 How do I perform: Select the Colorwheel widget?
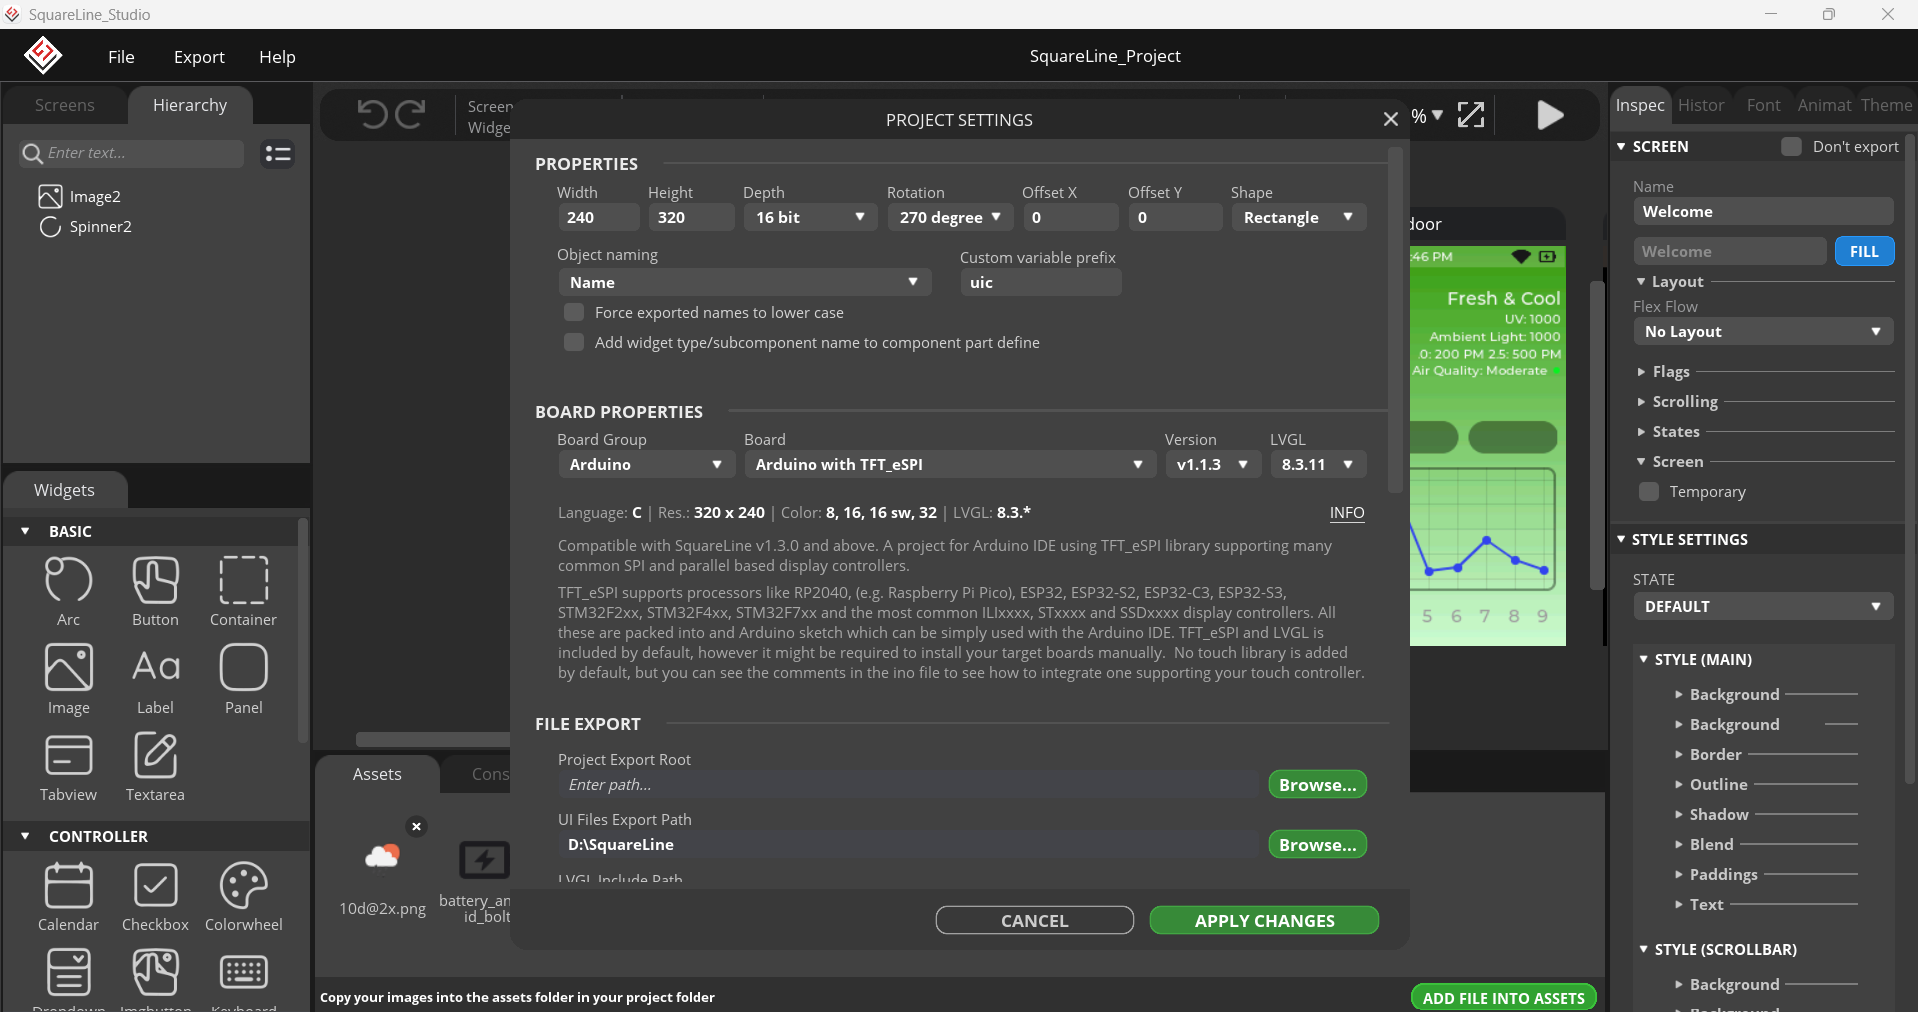[243, 897]
